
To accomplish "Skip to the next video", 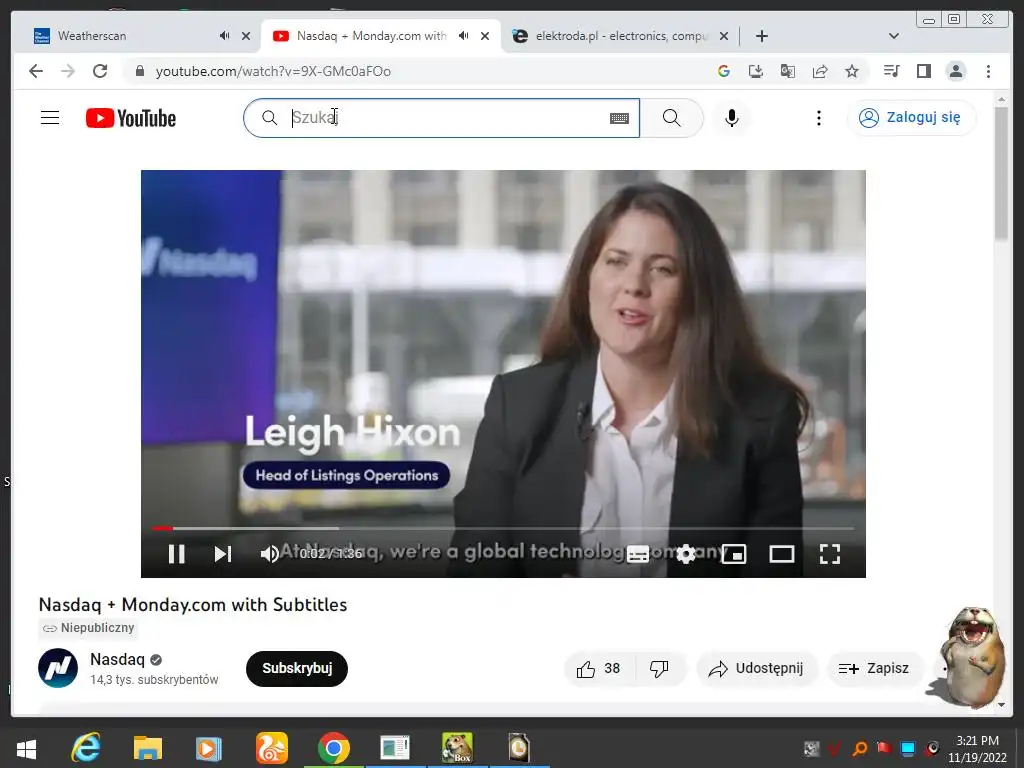I will [223, 554].
